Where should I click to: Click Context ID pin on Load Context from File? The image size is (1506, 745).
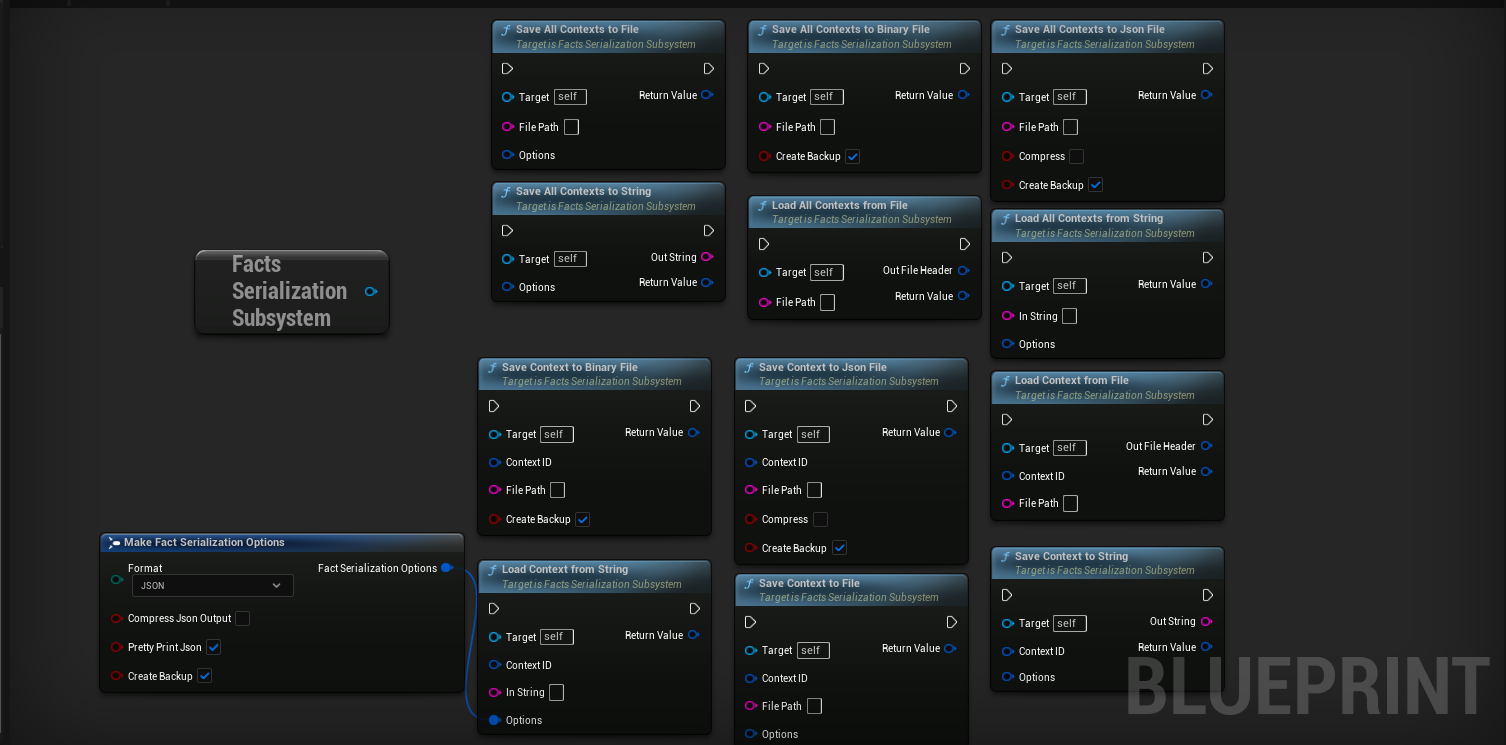point(1007,476)
